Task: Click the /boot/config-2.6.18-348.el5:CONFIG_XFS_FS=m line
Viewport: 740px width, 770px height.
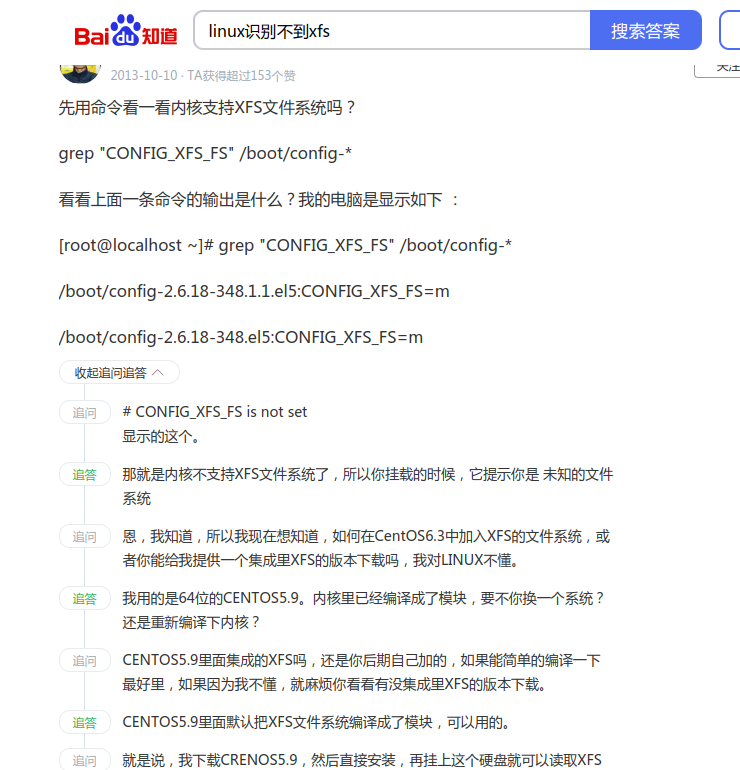Action: click(x=241, y=337)
